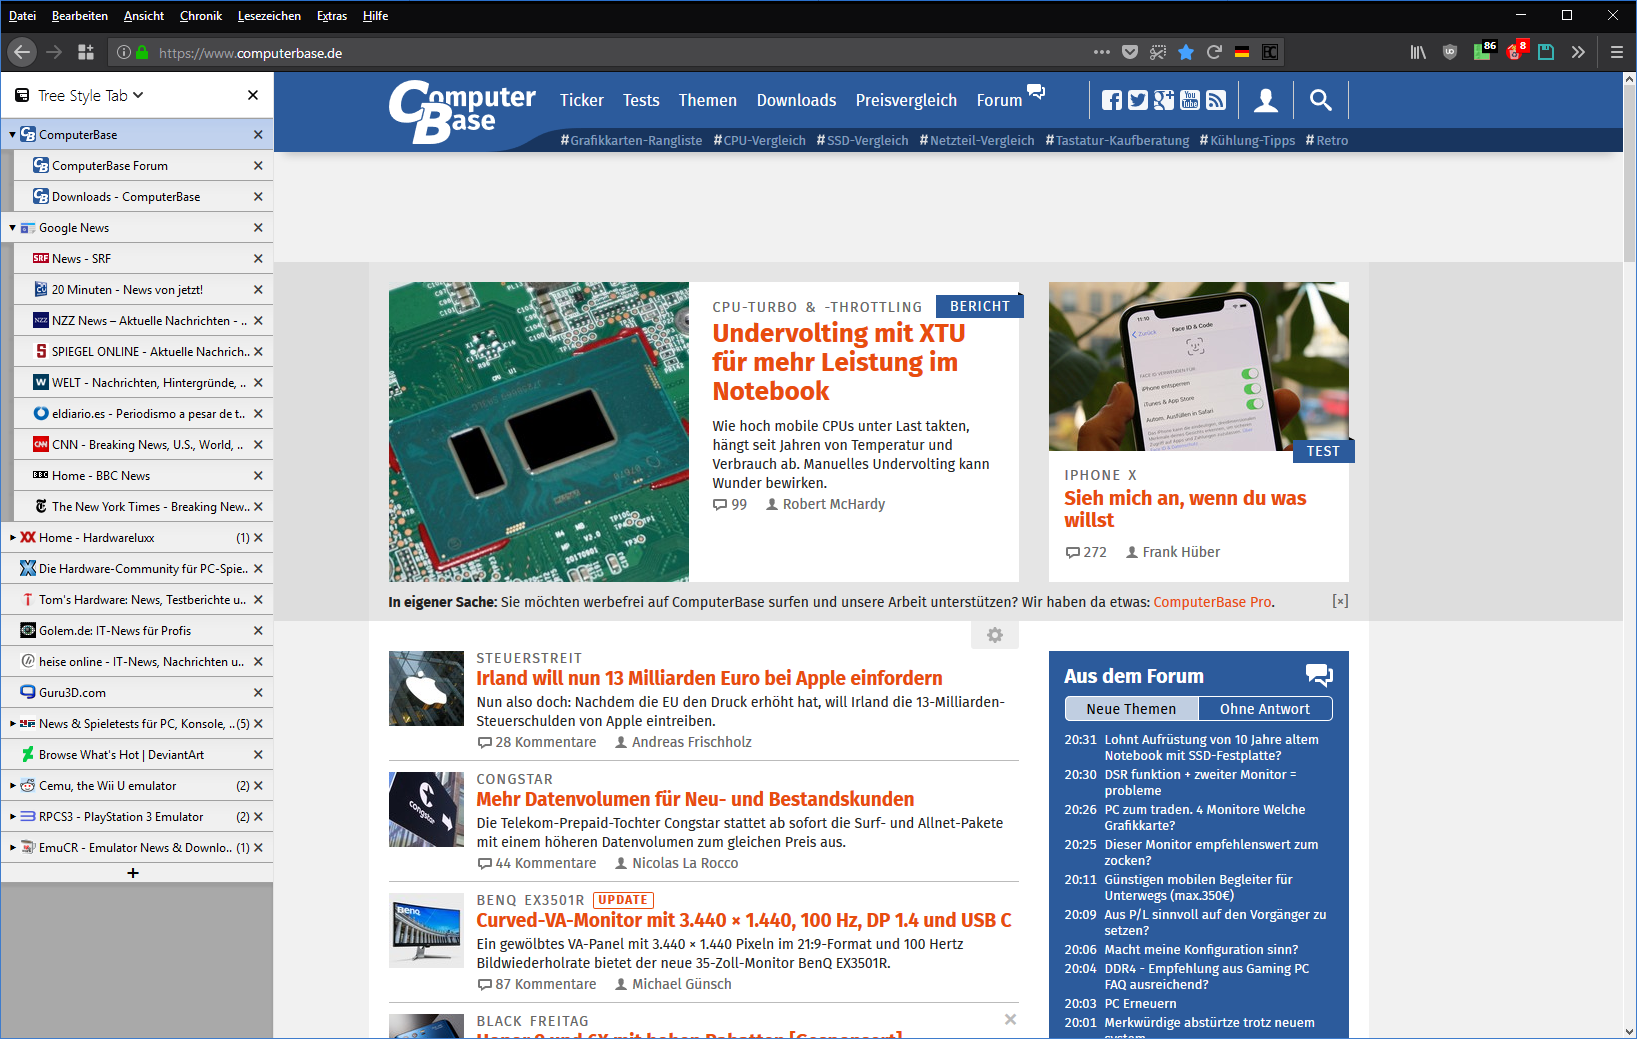Open the #Grafikkarten-Rangliste tag link

[631, 140]
